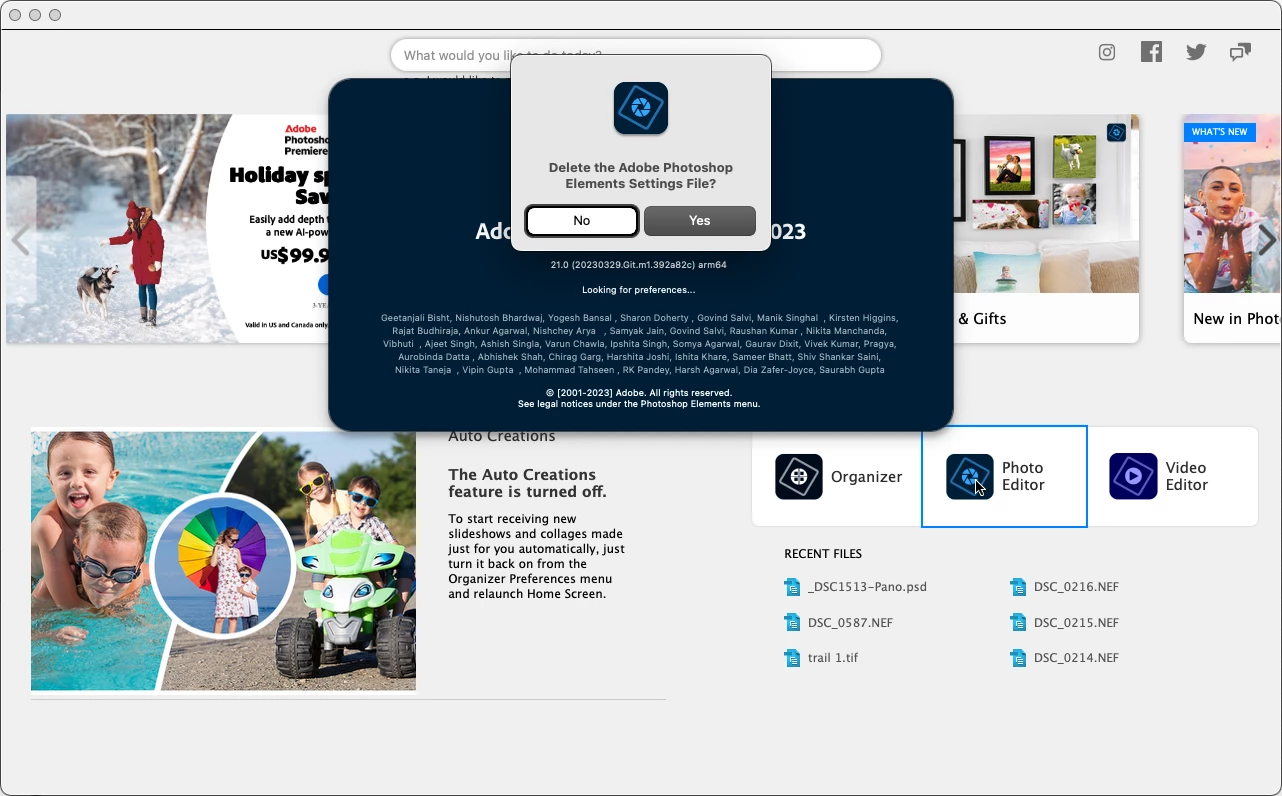Image resolution: width=1282 pixels, height=796 pixels.
Task: Click Yes to delete the settings file
Action: (700, 221)
